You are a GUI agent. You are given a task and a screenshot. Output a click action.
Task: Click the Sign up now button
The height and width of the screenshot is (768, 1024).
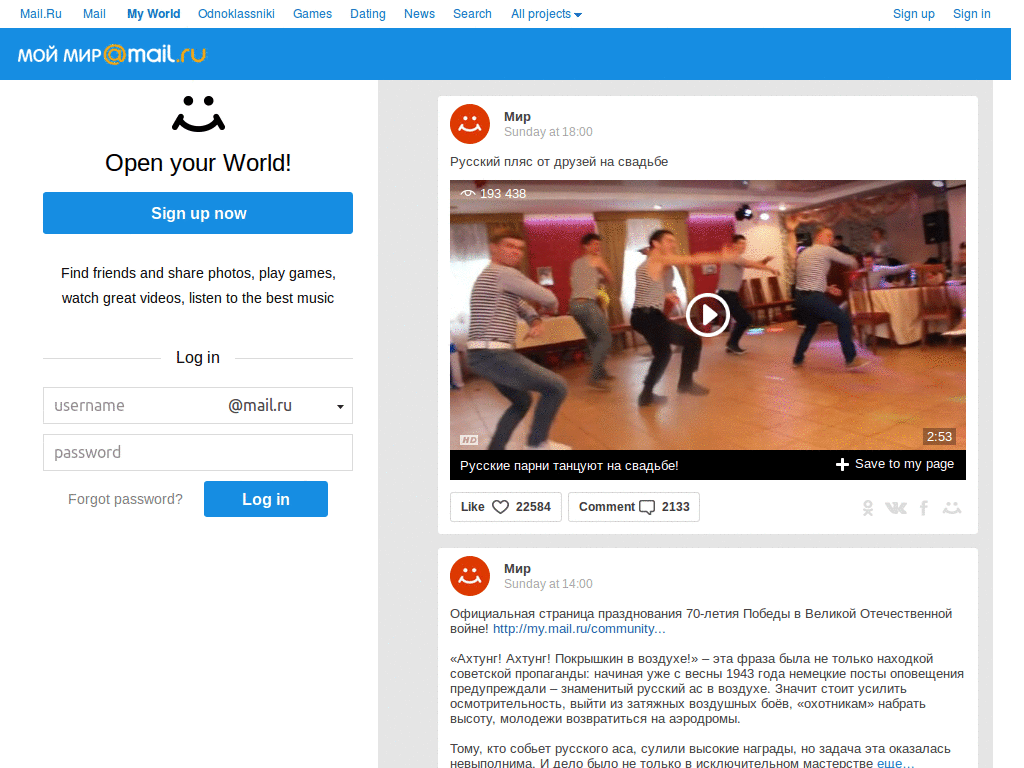click(198, 213)
